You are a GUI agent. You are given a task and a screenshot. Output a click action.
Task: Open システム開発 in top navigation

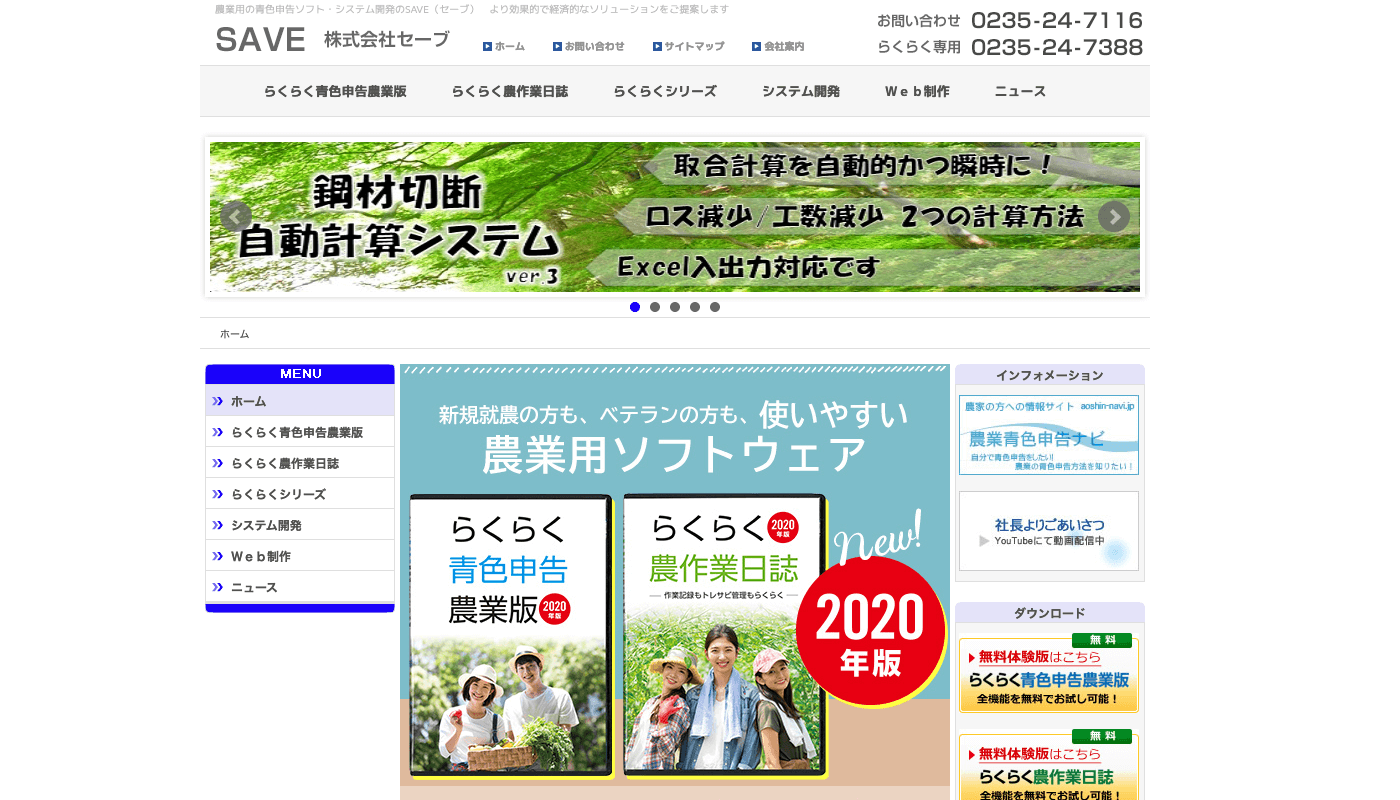point(800,92)
